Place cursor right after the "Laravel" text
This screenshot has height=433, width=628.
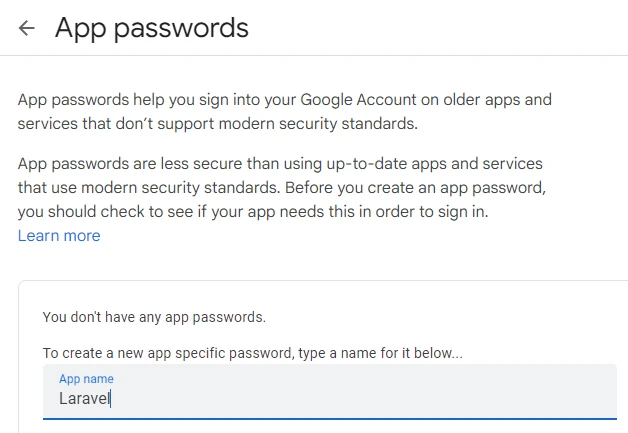tap(111, 398)
